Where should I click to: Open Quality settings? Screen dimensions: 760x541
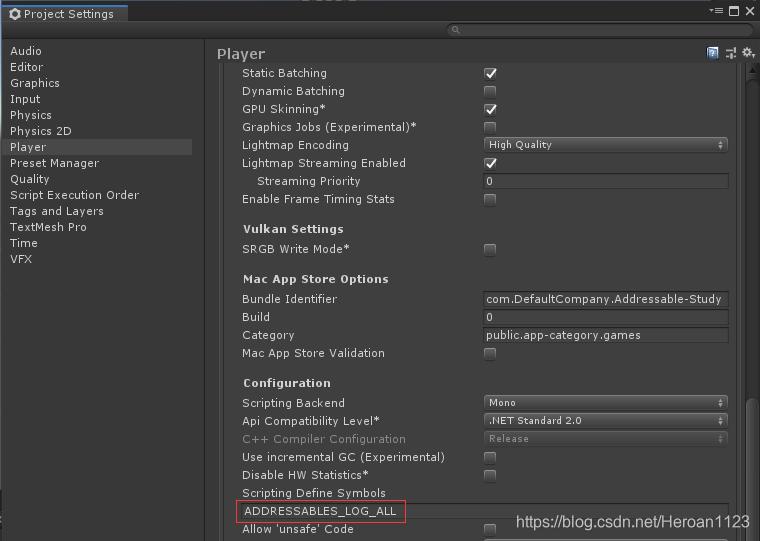(30, 179)
